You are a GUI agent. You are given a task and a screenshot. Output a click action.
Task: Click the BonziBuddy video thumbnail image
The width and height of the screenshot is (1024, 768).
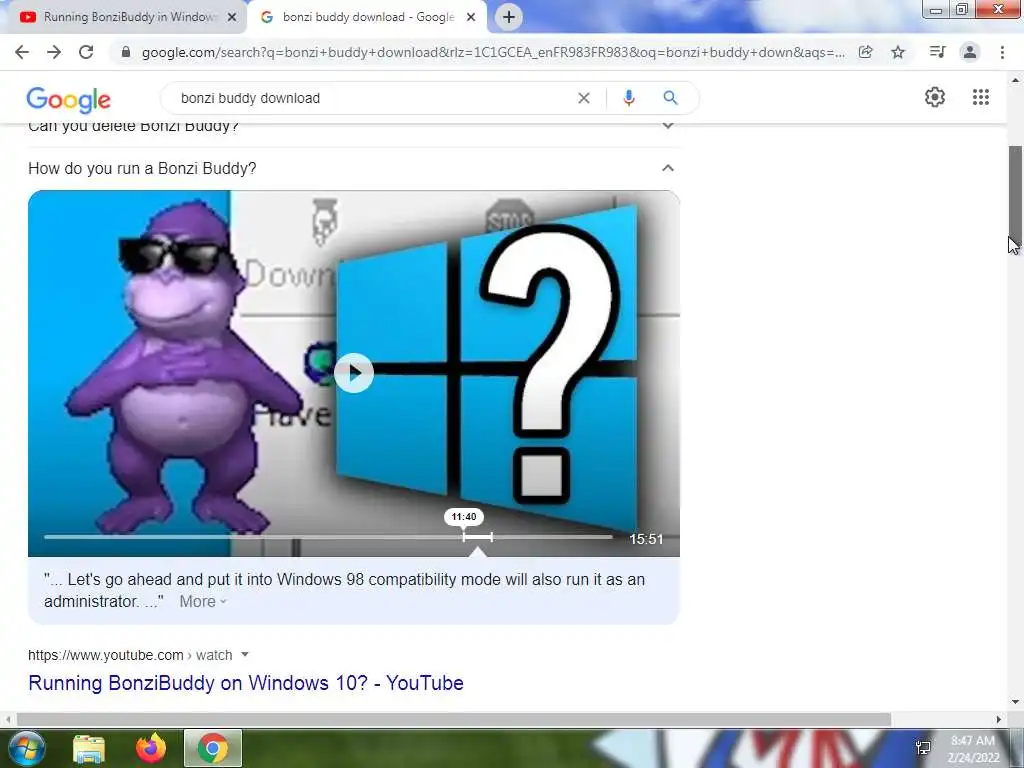point(353,374)
